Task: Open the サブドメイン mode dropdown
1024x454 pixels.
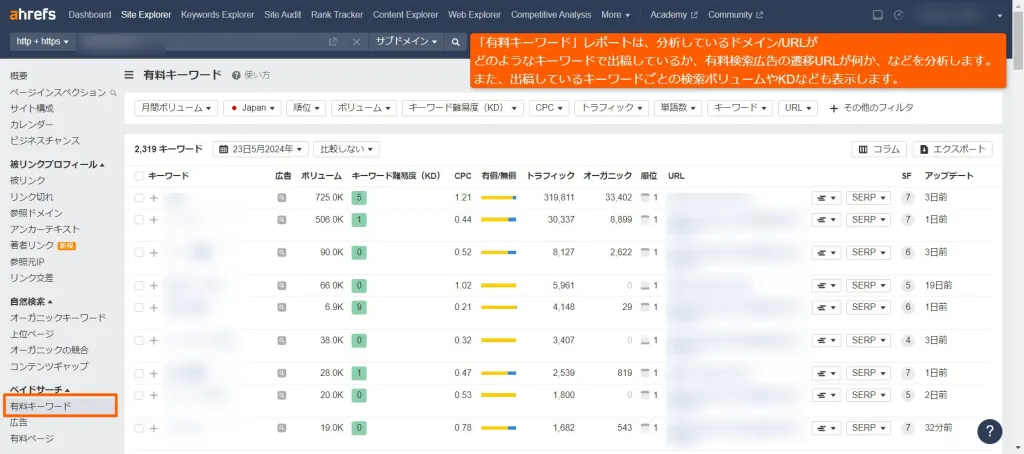Action: [406, 41]
